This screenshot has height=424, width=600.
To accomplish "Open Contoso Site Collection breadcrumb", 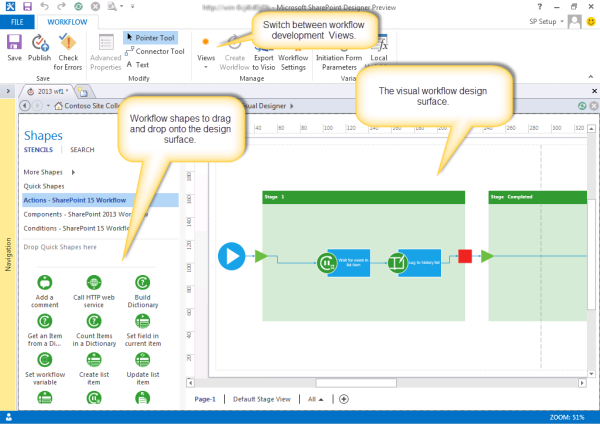I will point(88,106).
